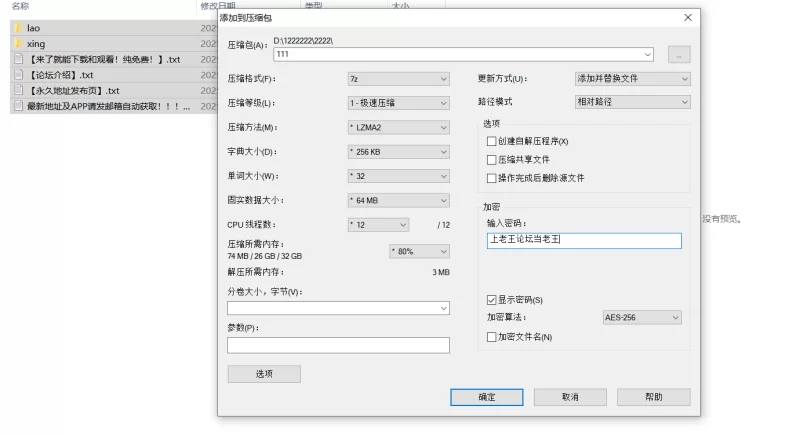Image resolution: width=800 pixels, height=435 pixels.
Task: Select the 【来了就能下载和观看！纯免费！】.txt file name
Action: 104,60
